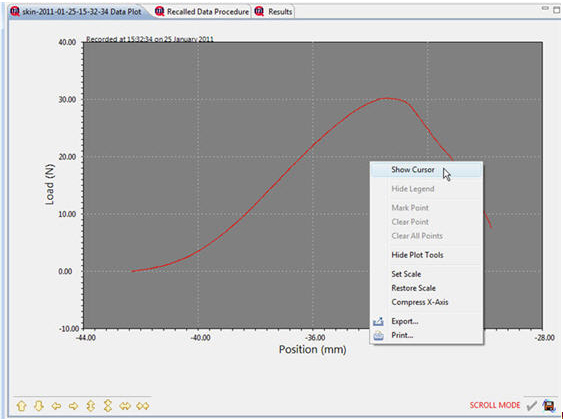Image resolution: width=563 pixels, height=419 pixels.
Task: Click the scroll up arrow icon
Action: 22,406
